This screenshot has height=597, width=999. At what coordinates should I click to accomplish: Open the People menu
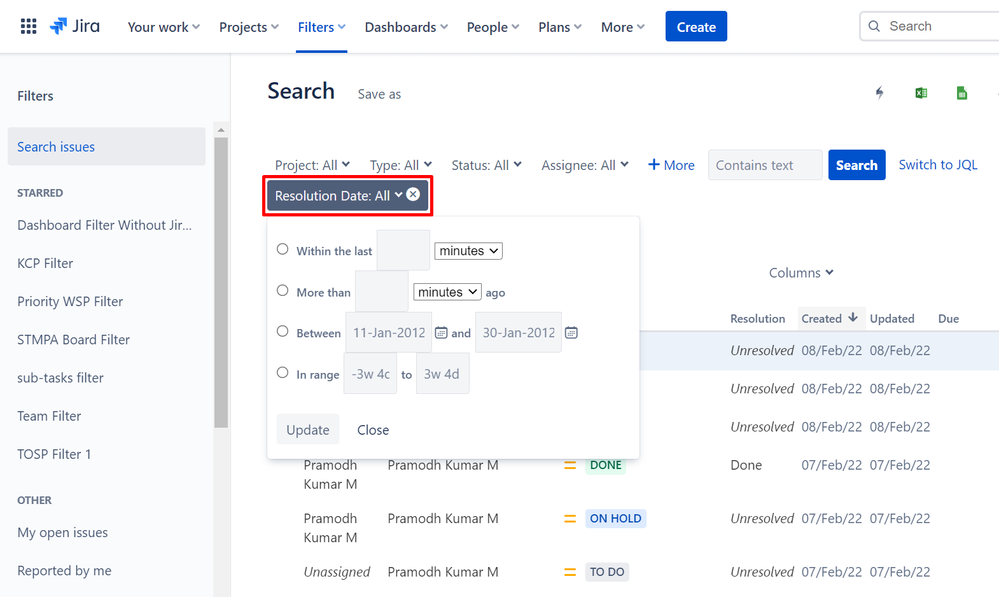493,27
